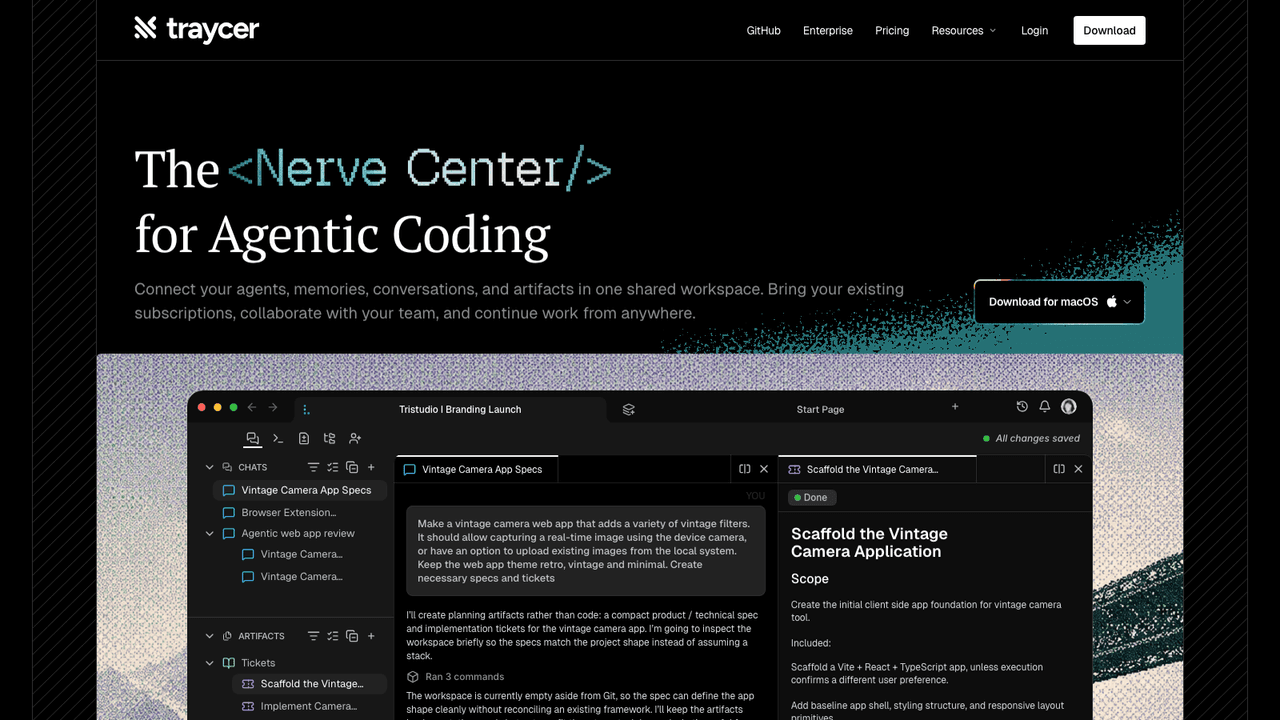Click the filter icon in the CHATS header
The height and width of the screenshot is (720, 1280).
pyautogui.click(x=313, y=467)
